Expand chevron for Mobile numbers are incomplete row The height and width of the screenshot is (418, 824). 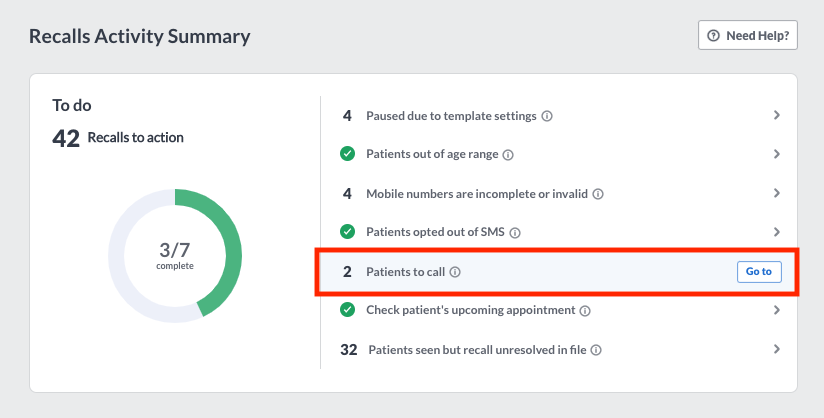[x=777, y=193]
